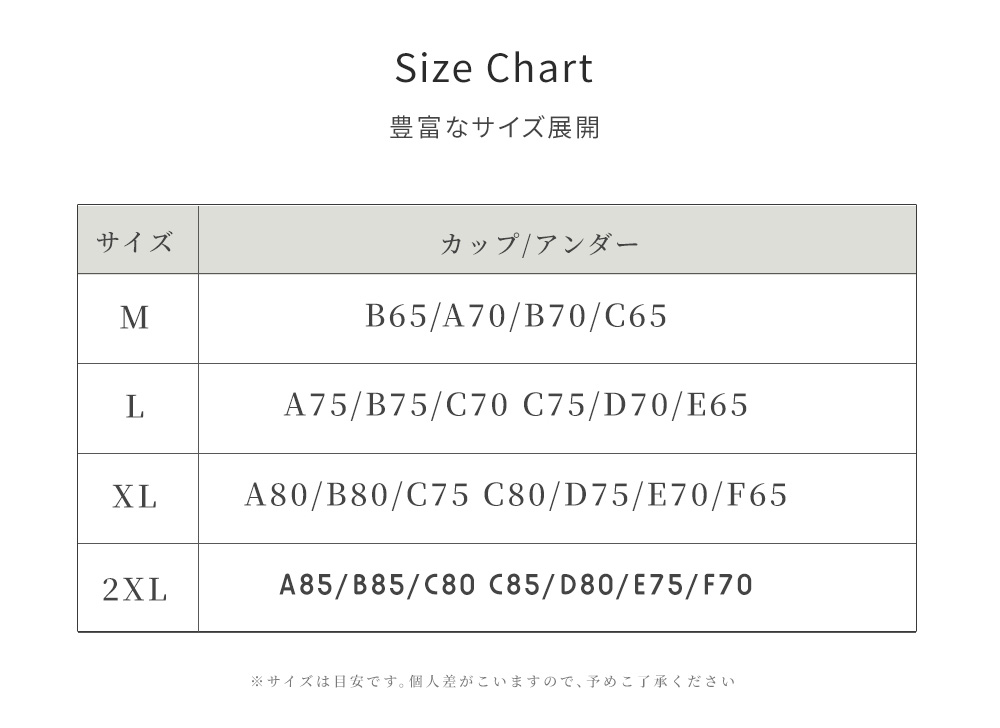Click the ※サイズは目安です footnote

click(492, 682)
